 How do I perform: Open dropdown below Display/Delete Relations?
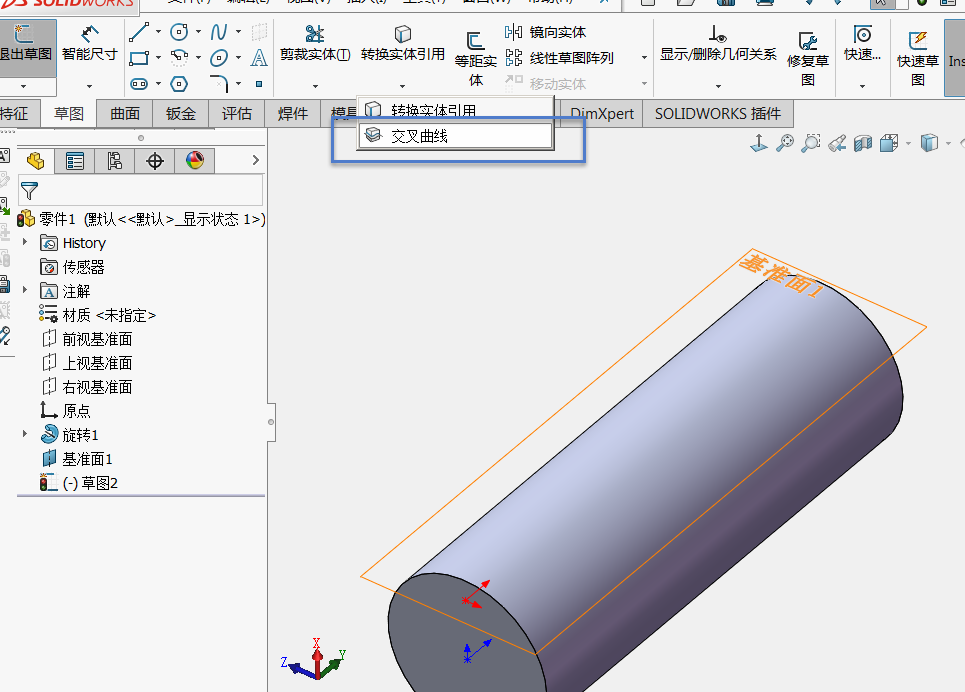[x=718, y=86]
